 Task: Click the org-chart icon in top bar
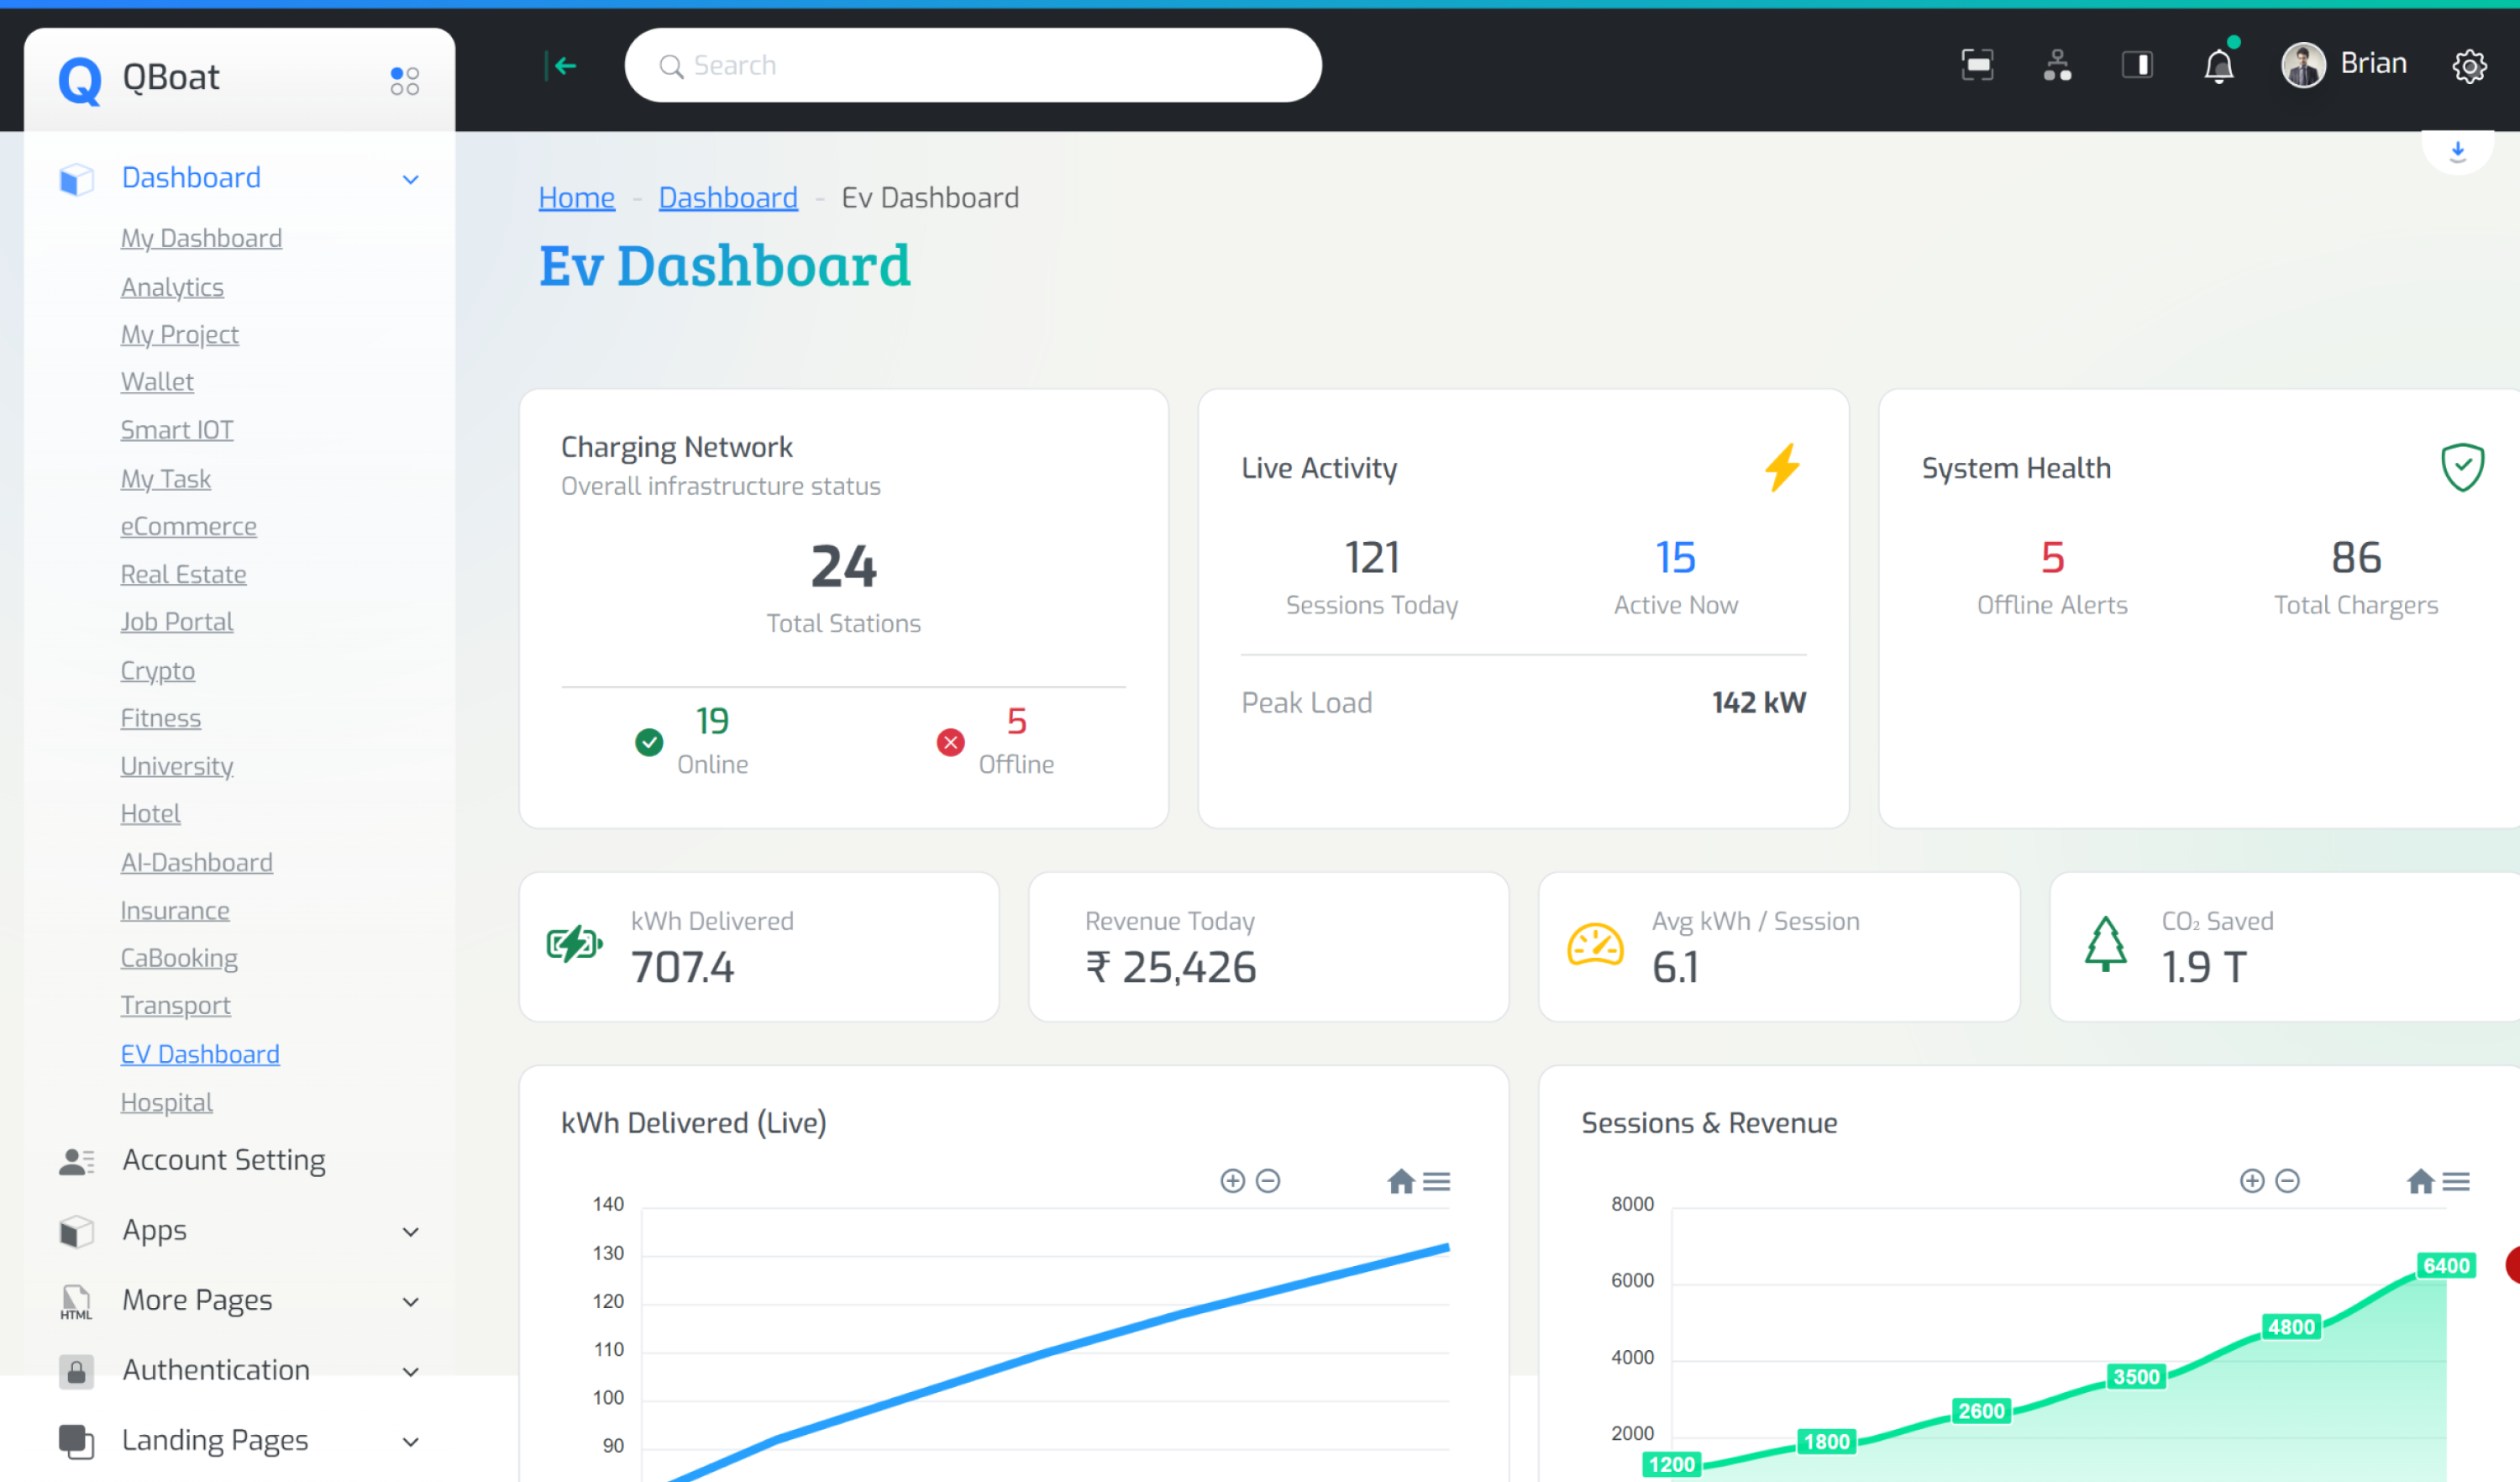coord(2056,66)
